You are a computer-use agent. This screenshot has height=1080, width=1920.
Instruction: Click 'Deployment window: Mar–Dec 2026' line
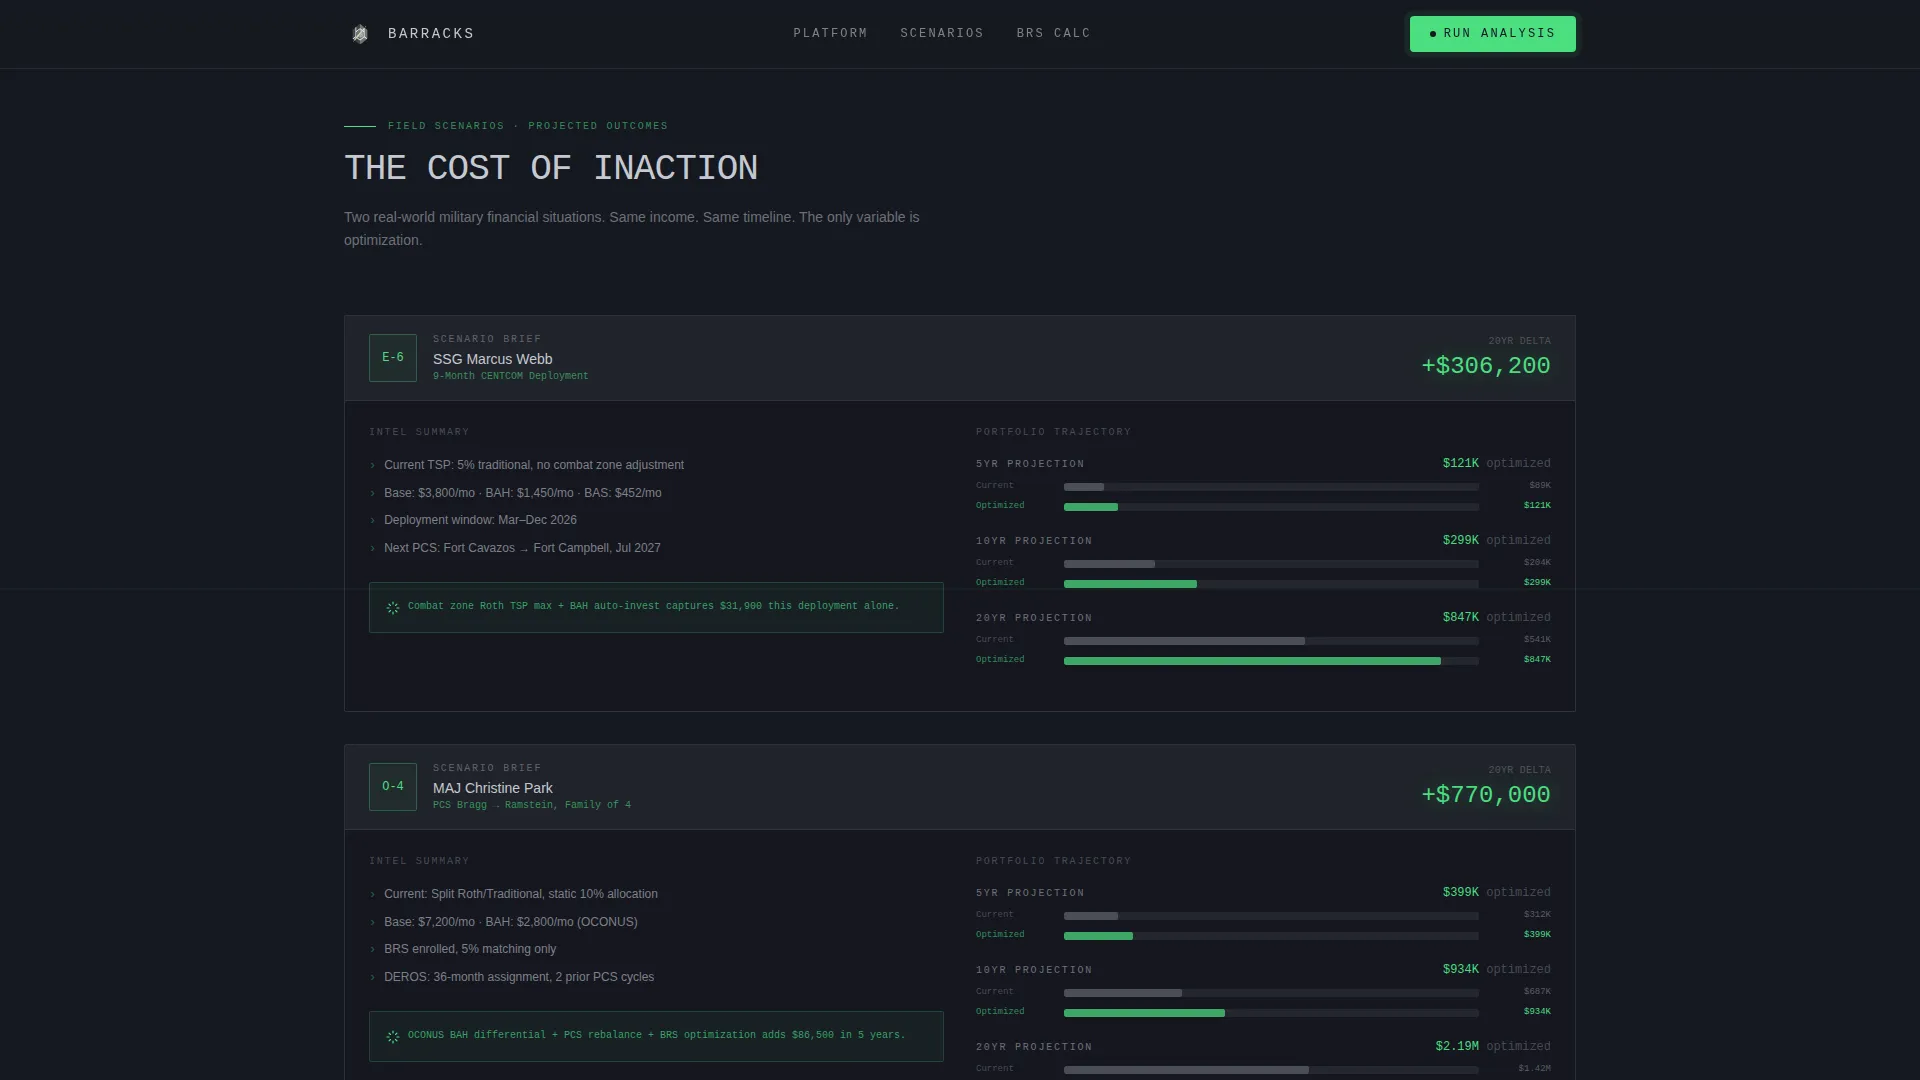point(480,520)
